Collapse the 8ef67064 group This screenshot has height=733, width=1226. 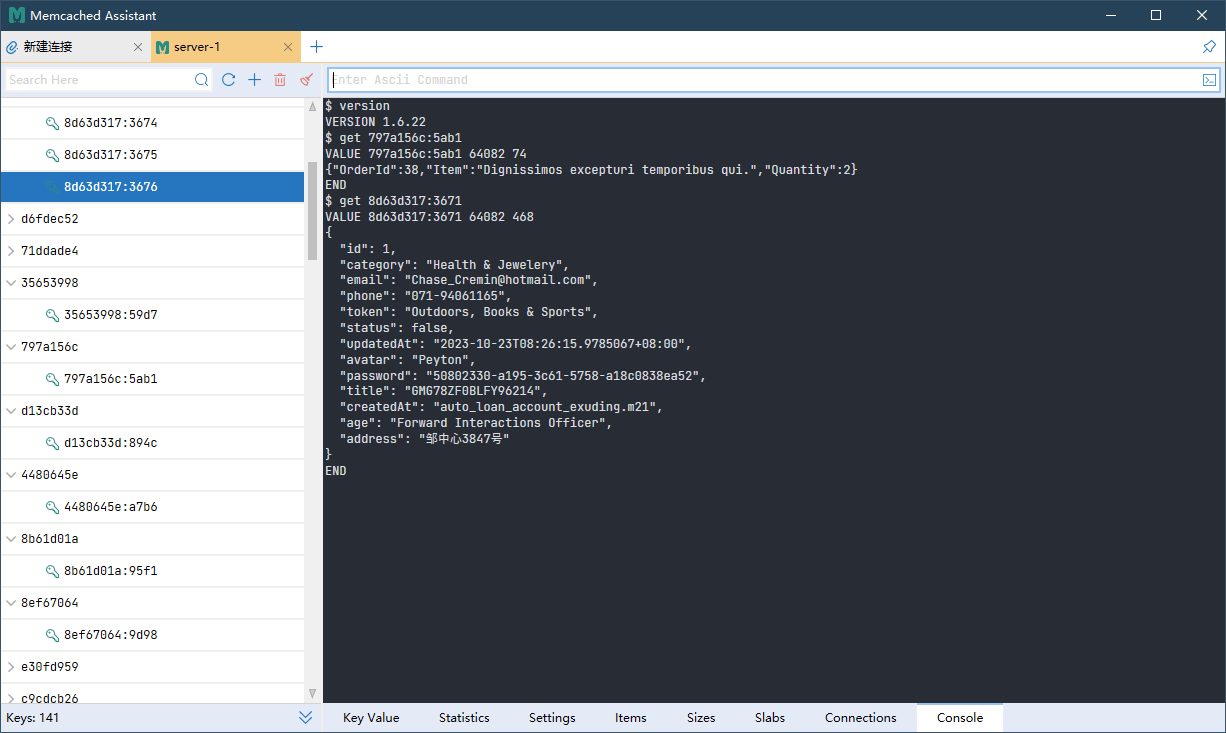pos(10,603)
